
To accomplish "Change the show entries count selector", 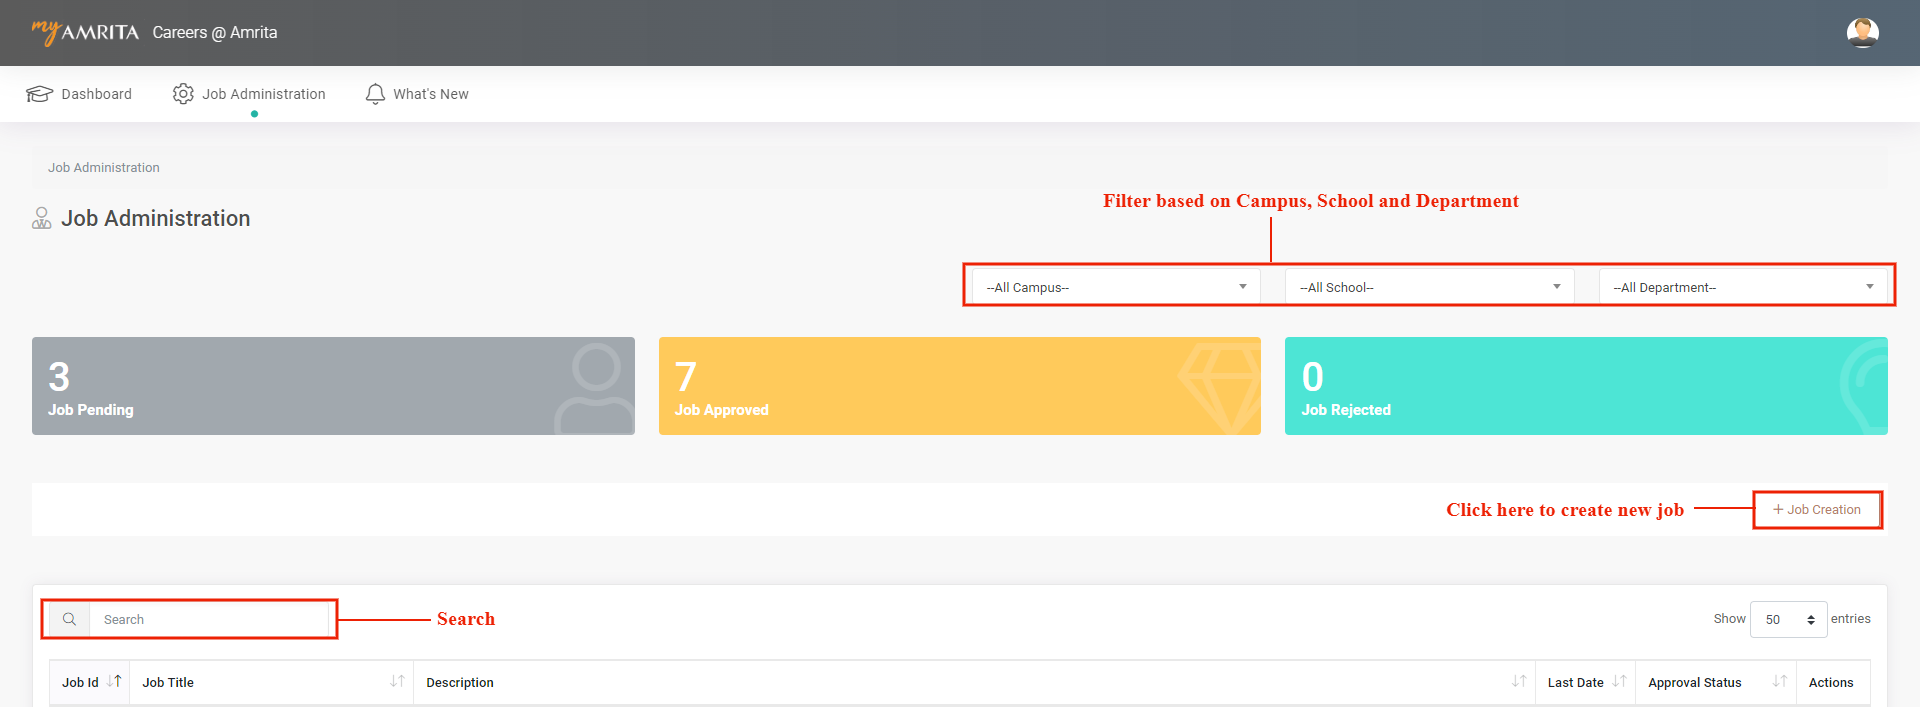I will (x=1788, y=620).
